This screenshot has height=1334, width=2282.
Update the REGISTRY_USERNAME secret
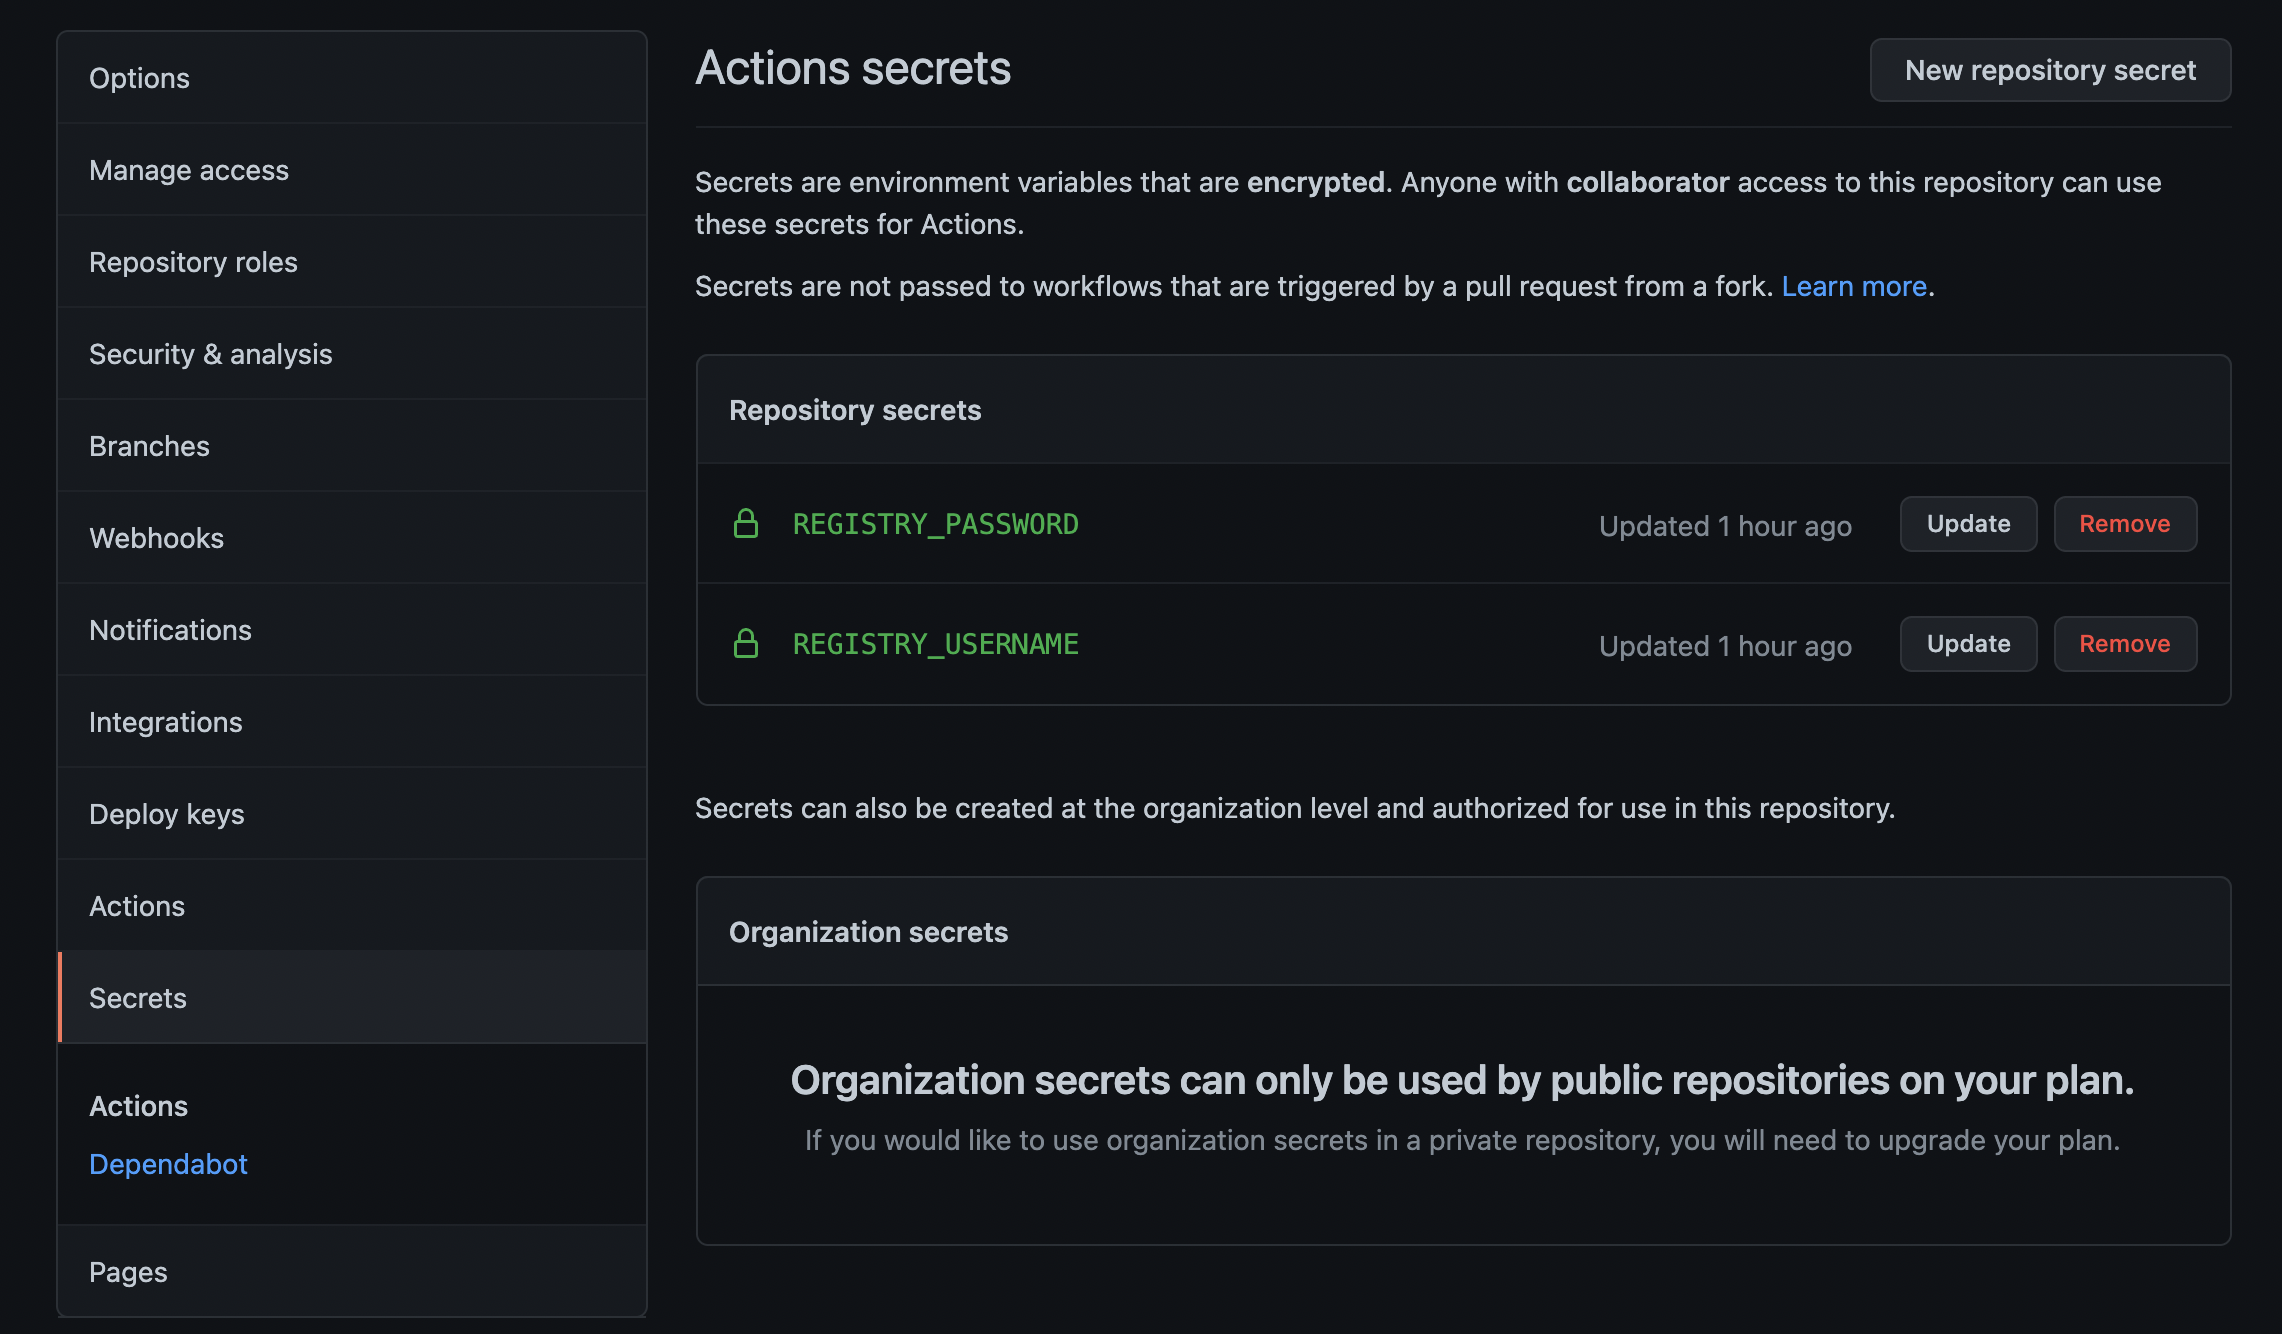point(1968,644)
